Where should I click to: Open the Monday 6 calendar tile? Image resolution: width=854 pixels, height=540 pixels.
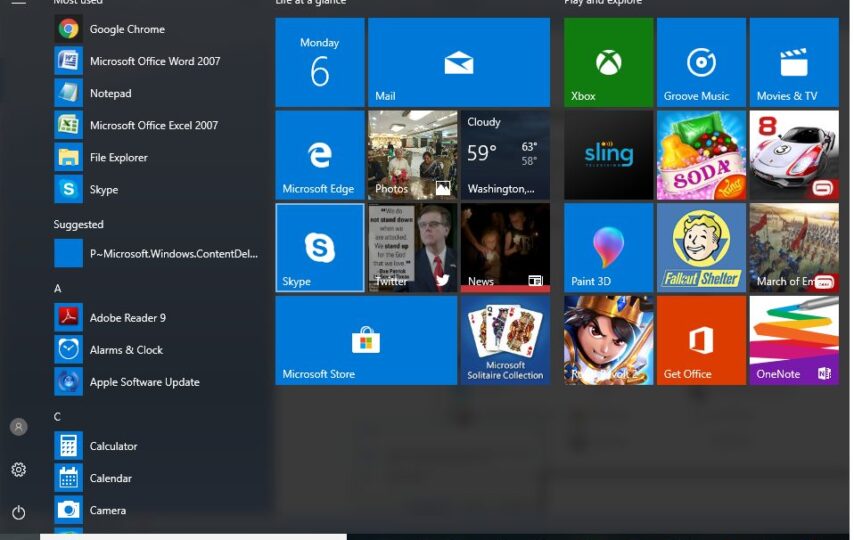click(320, 62)
